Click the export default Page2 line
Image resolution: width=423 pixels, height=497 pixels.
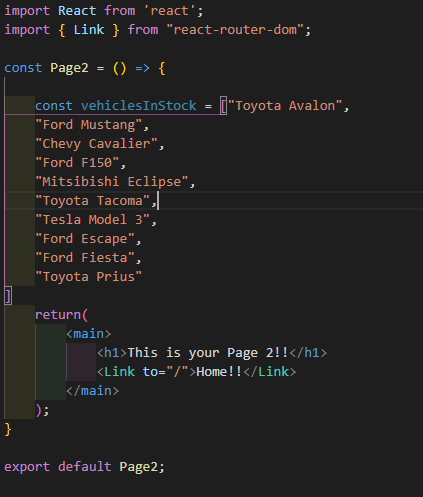click(85, 467)
